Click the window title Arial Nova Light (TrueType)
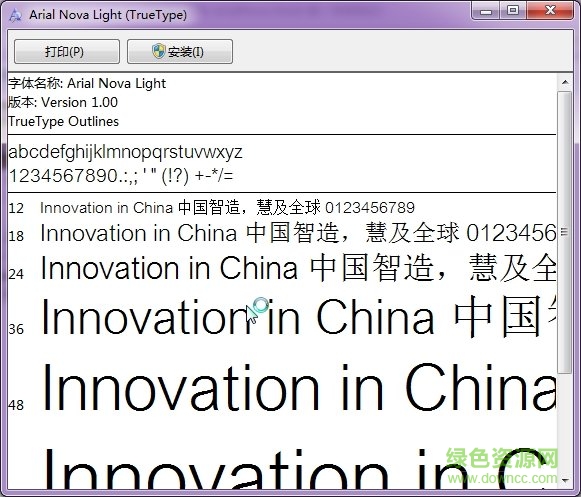The width and height of the screenshot is (581, 497). click(x=108, y=15)
